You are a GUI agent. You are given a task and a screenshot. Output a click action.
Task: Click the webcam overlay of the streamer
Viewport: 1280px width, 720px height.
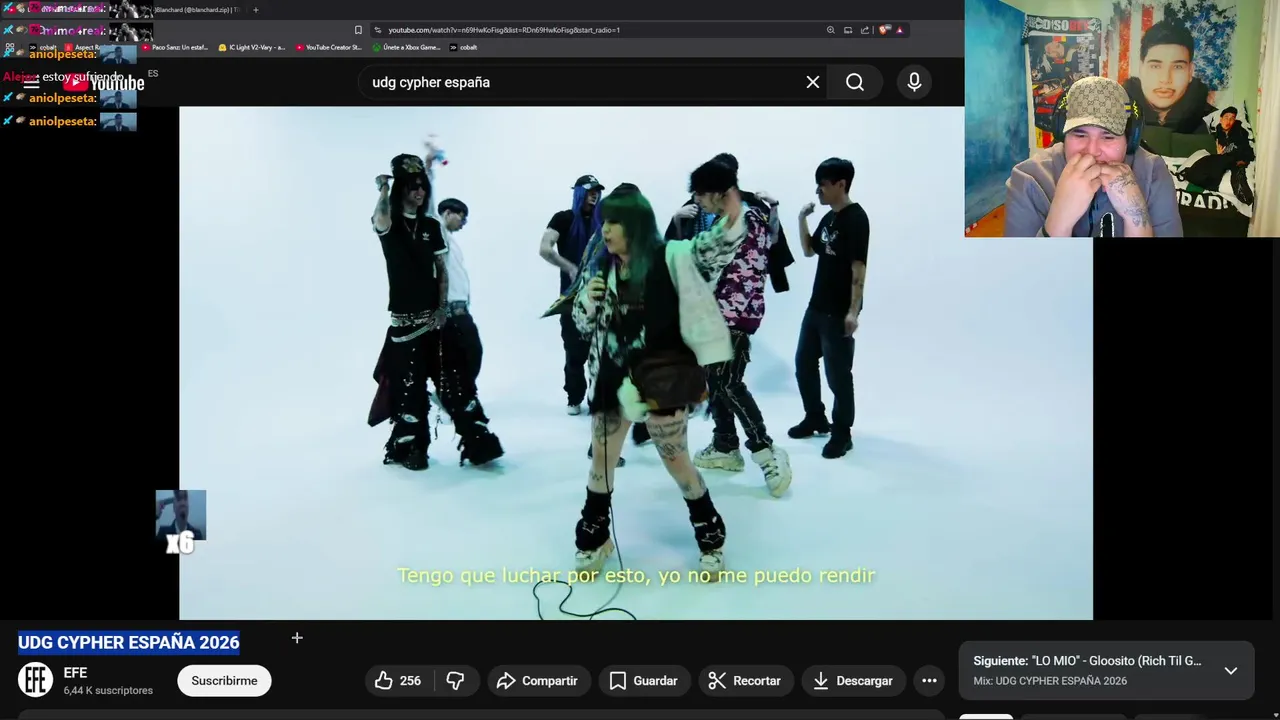(x=1122, y=118)
